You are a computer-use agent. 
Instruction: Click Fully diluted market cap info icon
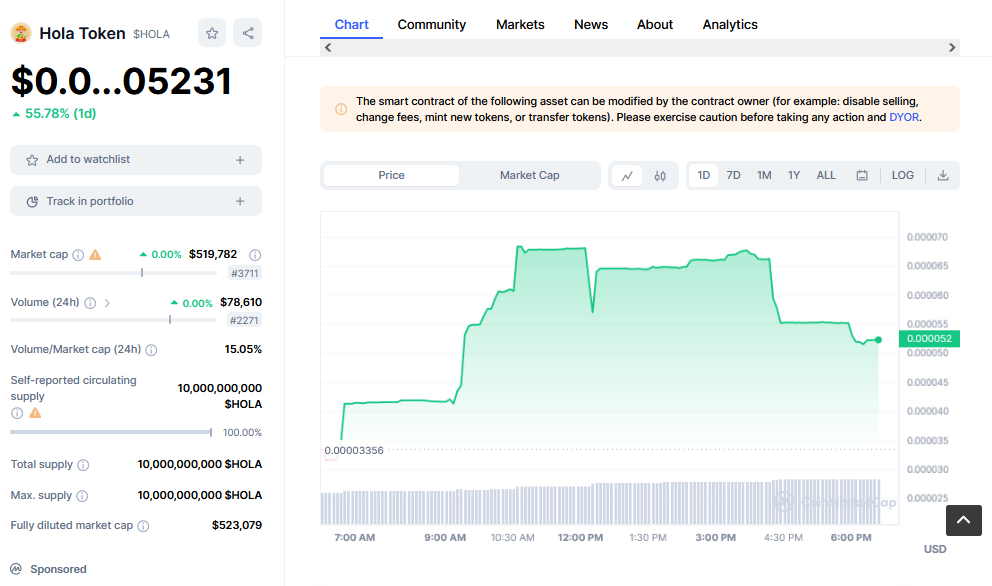[144, 526]
